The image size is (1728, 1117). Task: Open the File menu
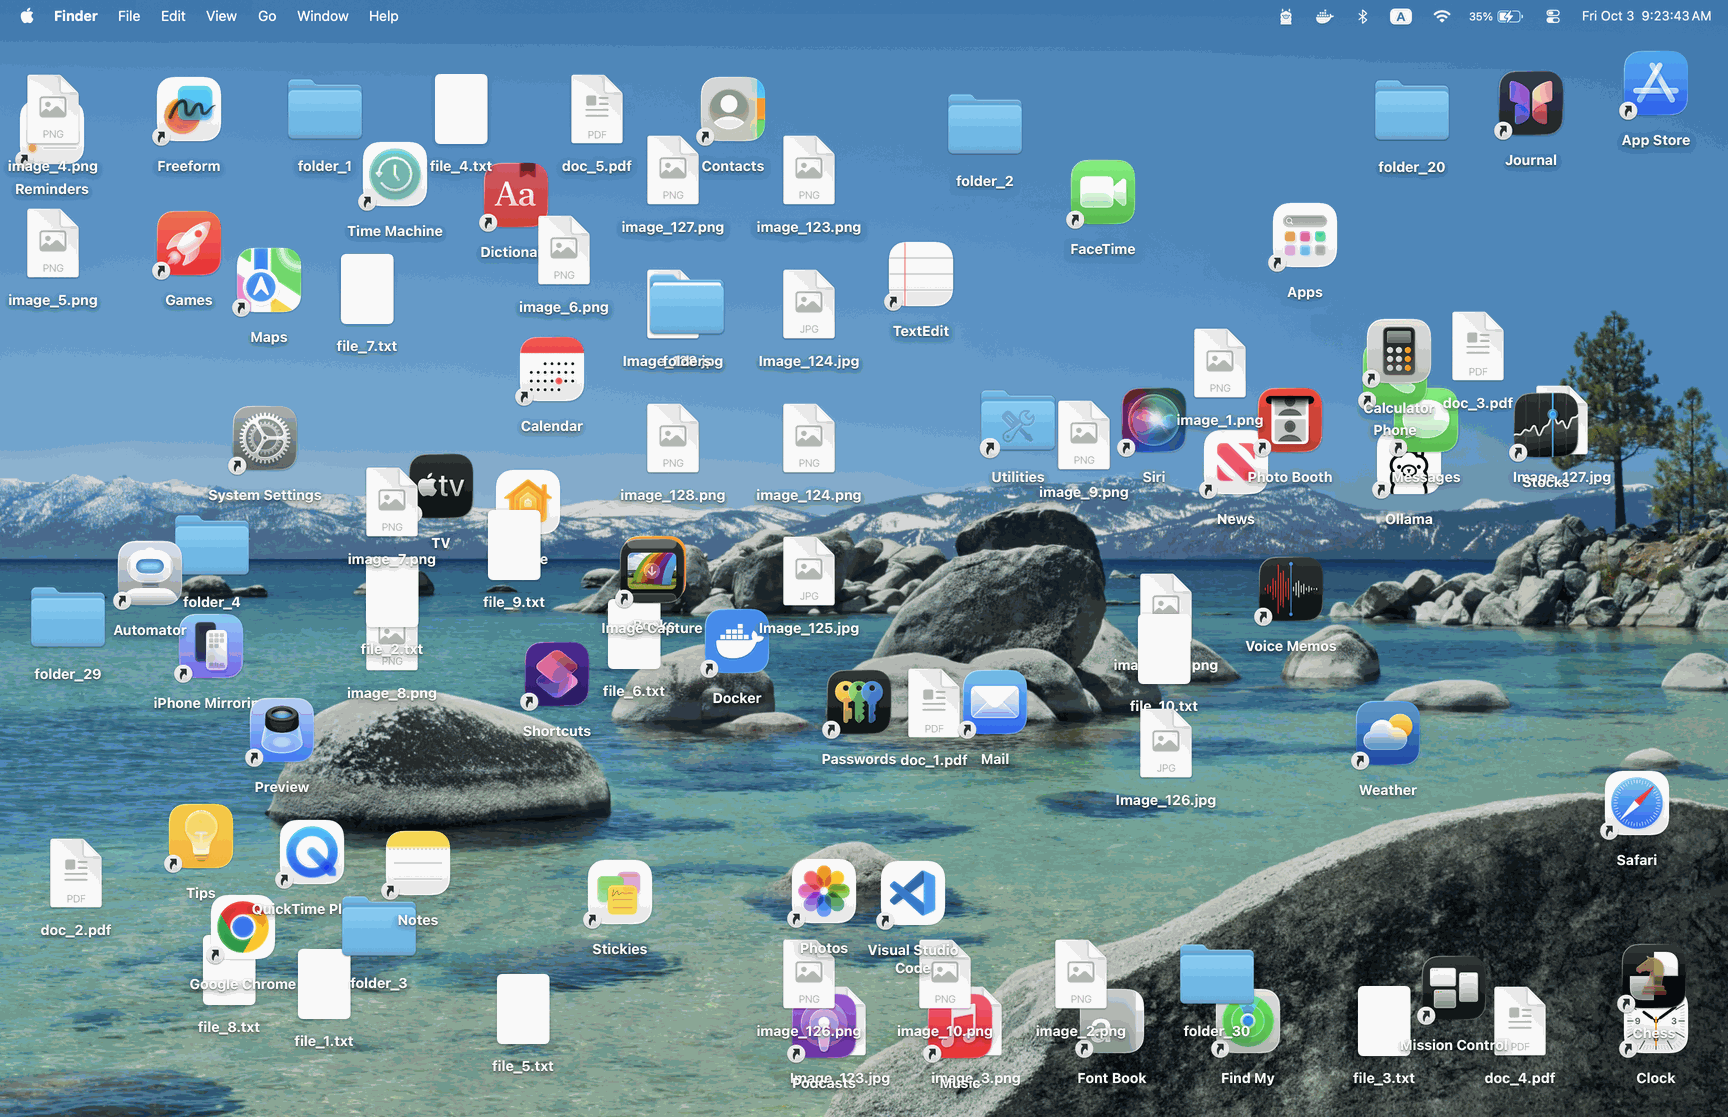point(129,16)
